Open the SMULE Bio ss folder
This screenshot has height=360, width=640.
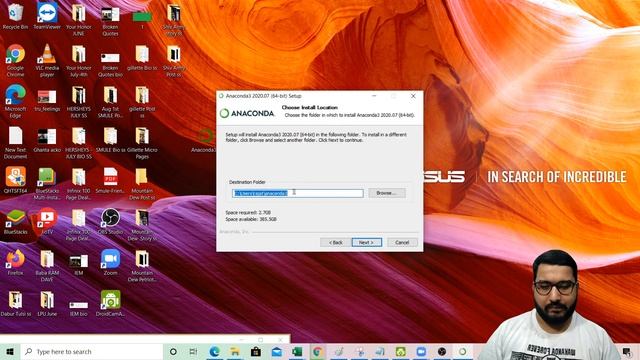(x=110, y=140)
